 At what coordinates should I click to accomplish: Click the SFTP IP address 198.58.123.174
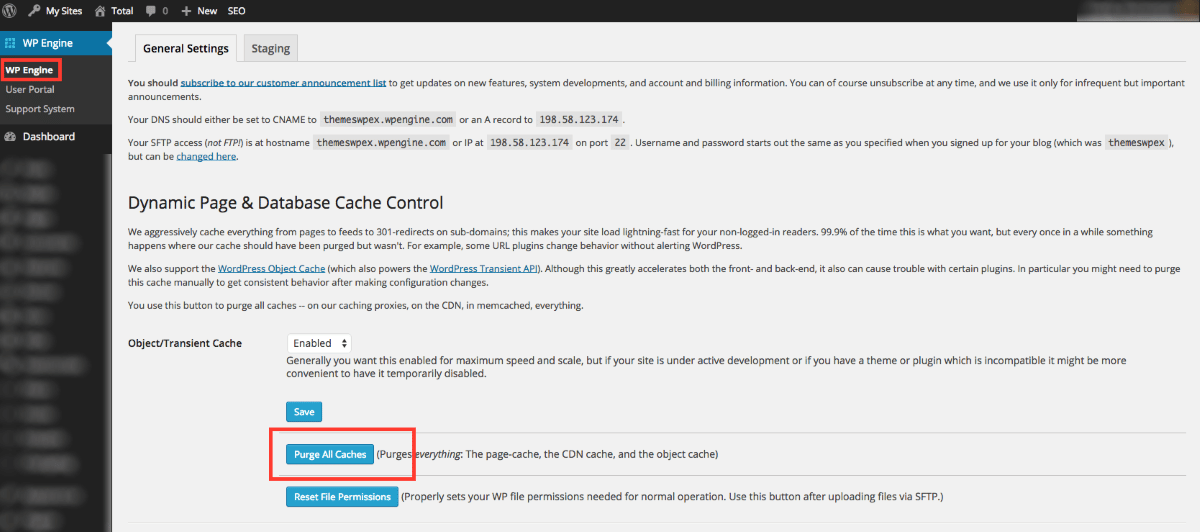(x=530, y=143)
